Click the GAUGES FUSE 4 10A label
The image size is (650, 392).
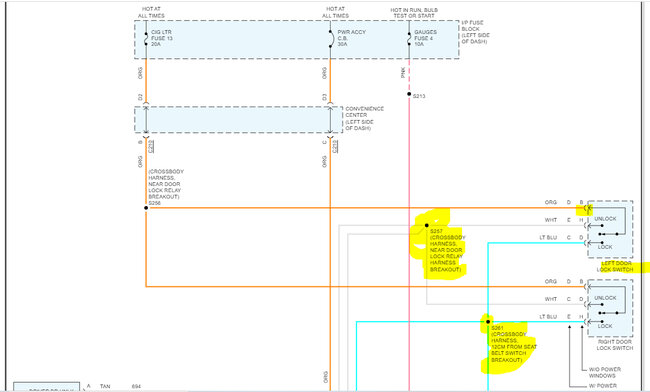click(425, 38)
